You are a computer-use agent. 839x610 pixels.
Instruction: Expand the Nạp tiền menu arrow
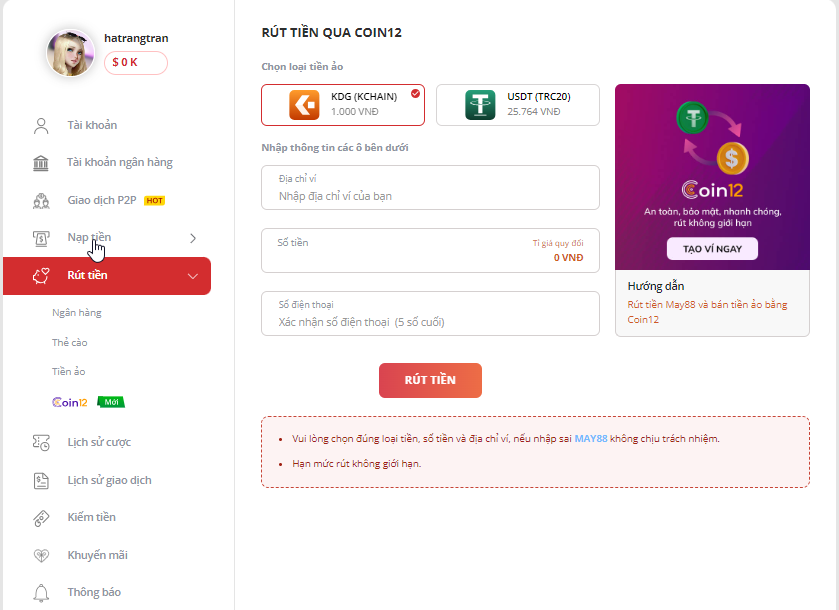pyautogui.click(x=193, y=238)
